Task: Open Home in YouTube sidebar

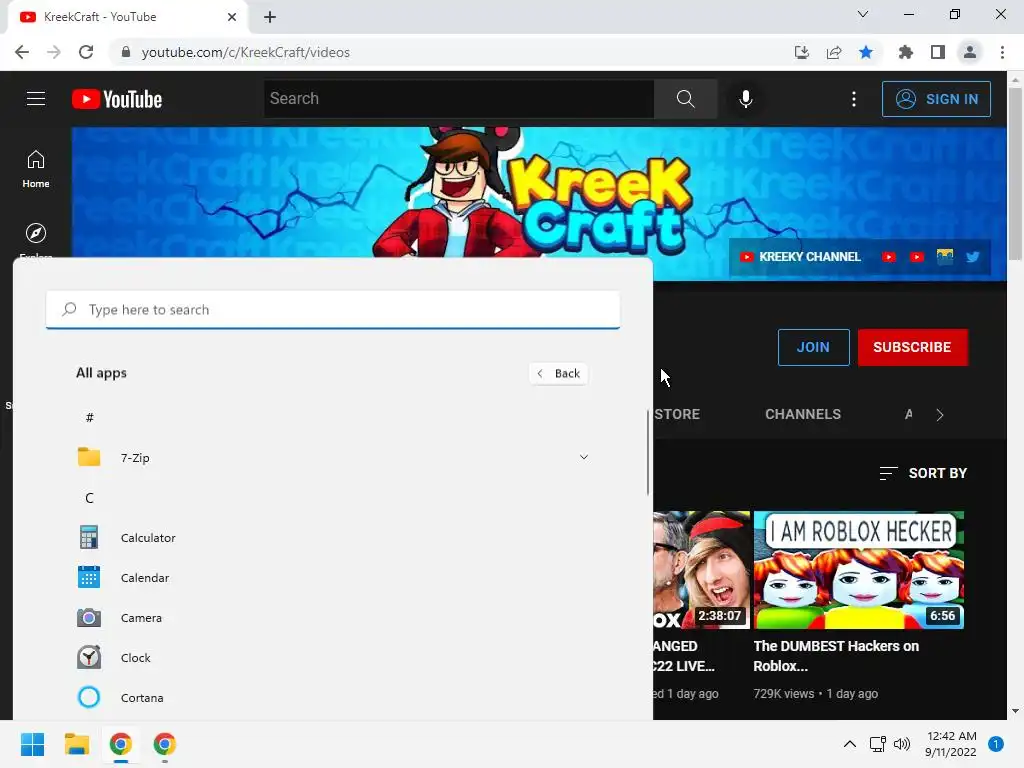Action: pos(36,168)
